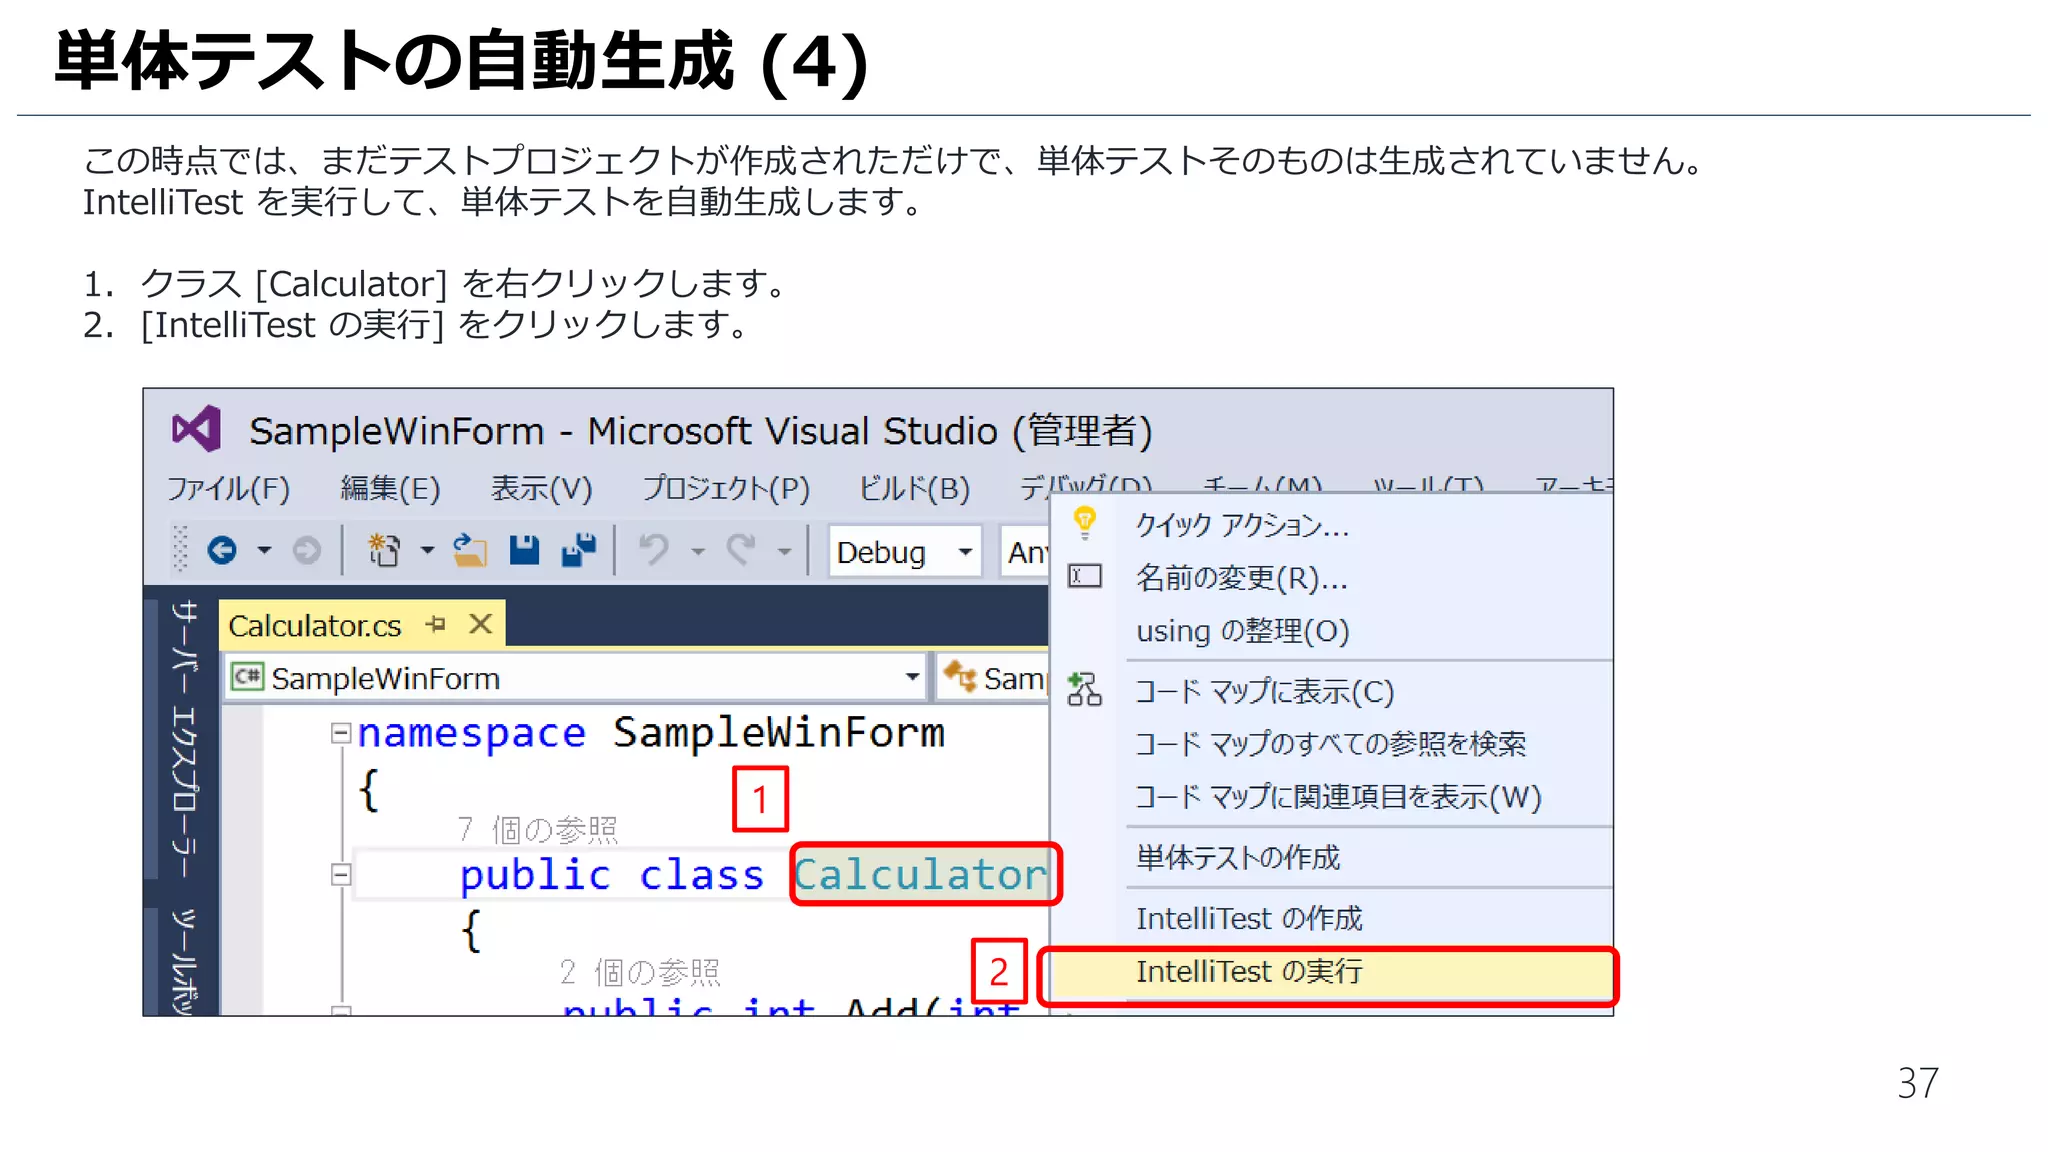Select コード マップのすべての参照を検索 entry

[x=1332, y=743]
